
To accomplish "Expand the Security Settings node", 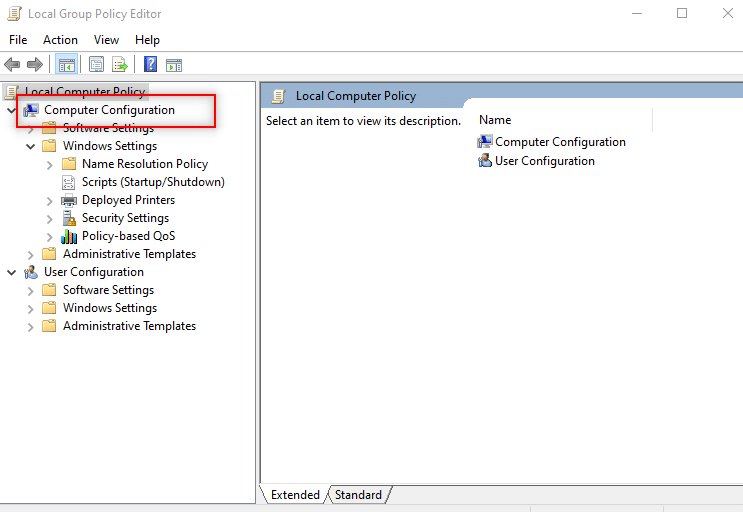I will (x=50, y=219).
